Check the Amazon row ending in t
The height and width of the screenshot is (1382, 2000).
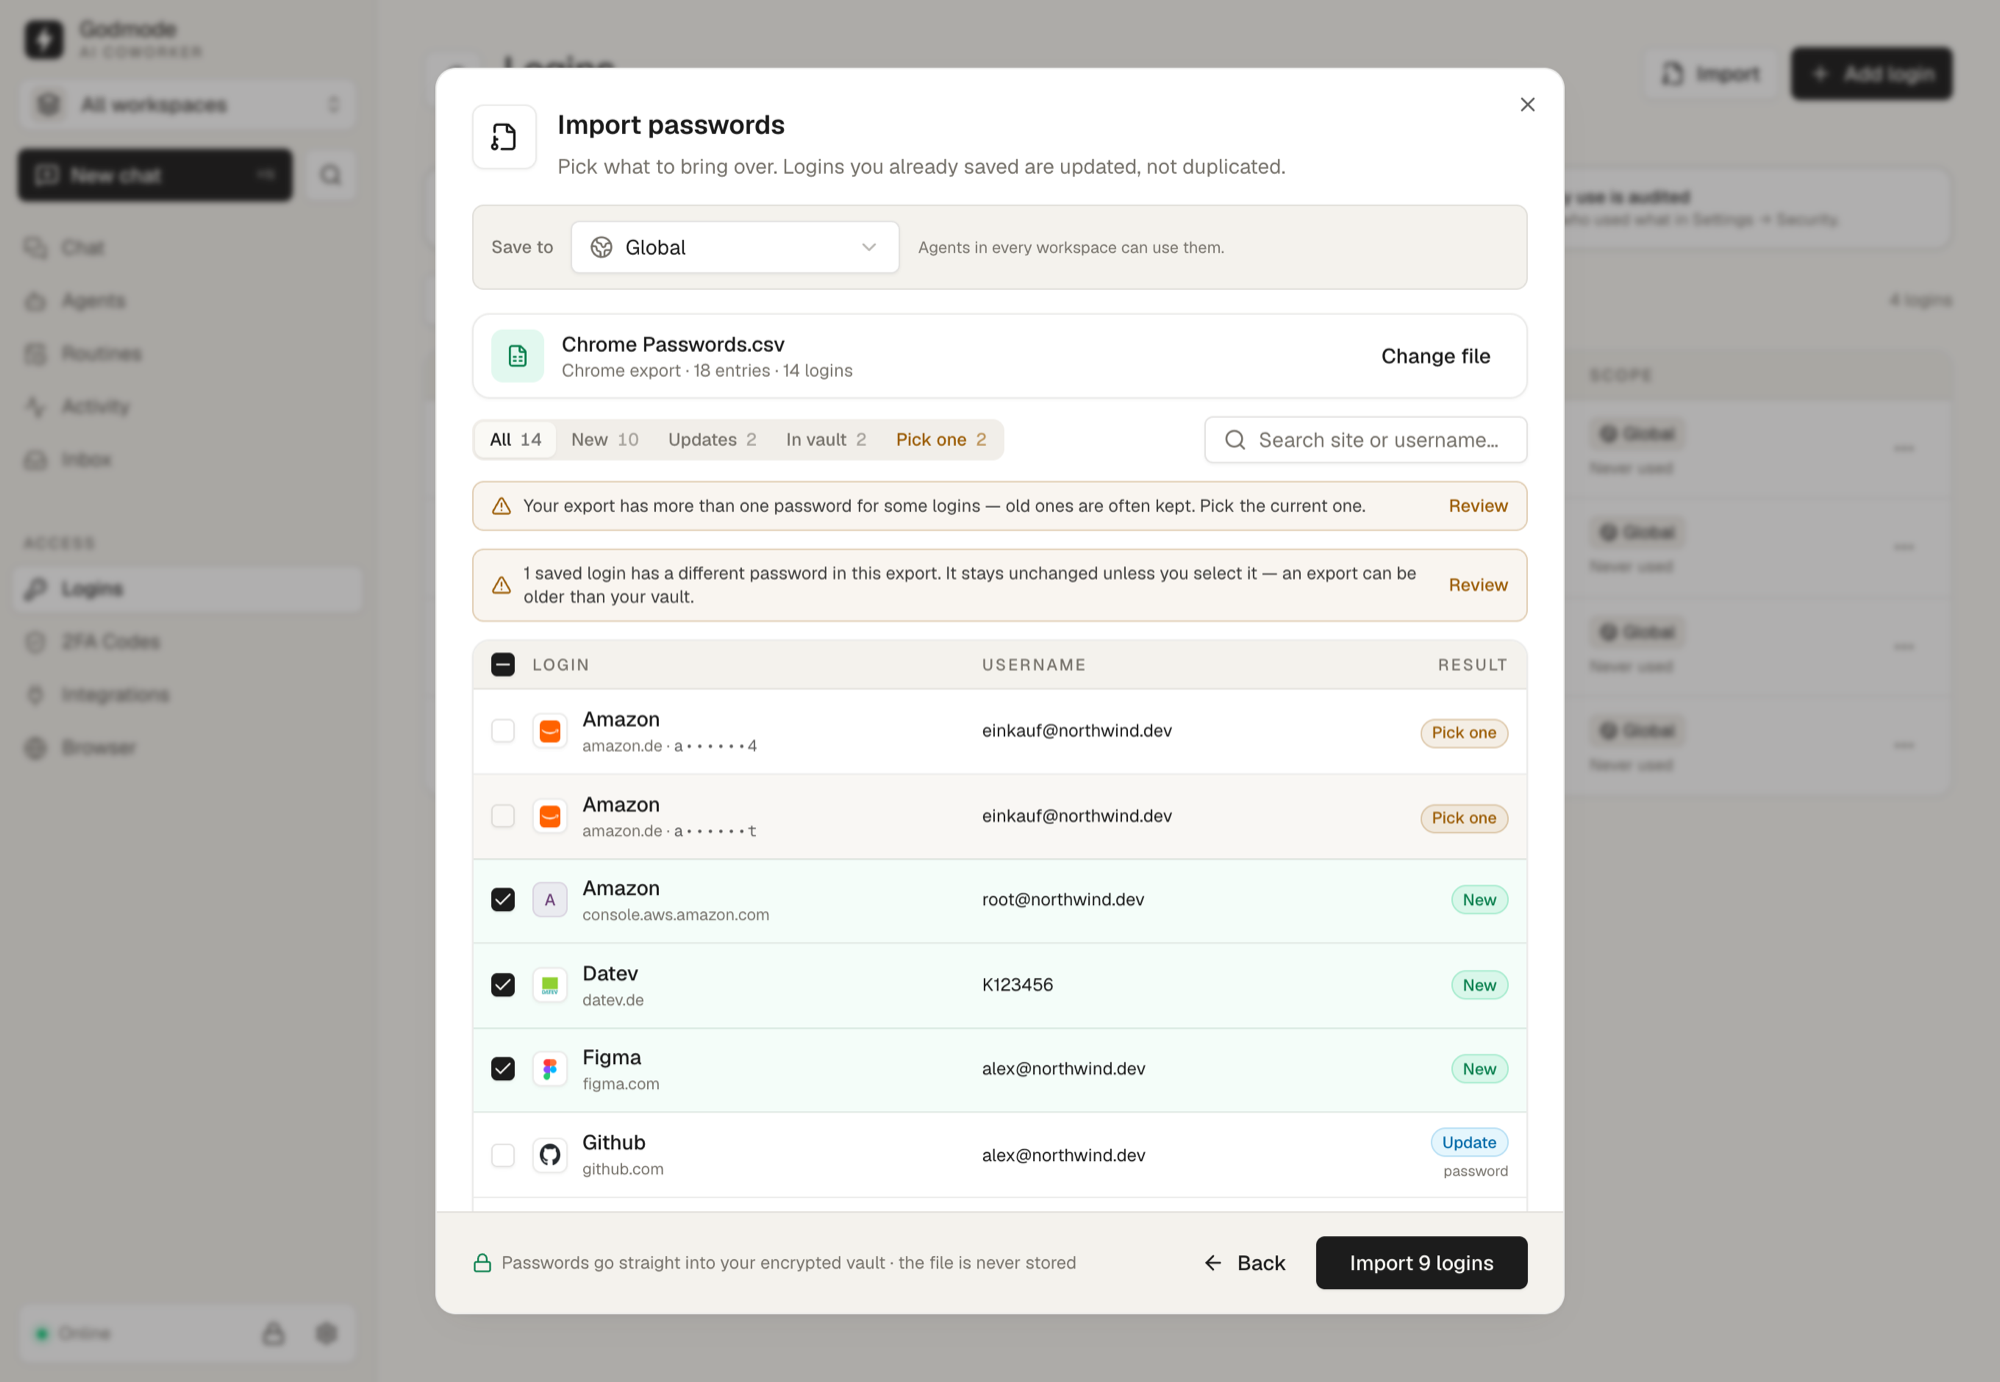point(503,816)
